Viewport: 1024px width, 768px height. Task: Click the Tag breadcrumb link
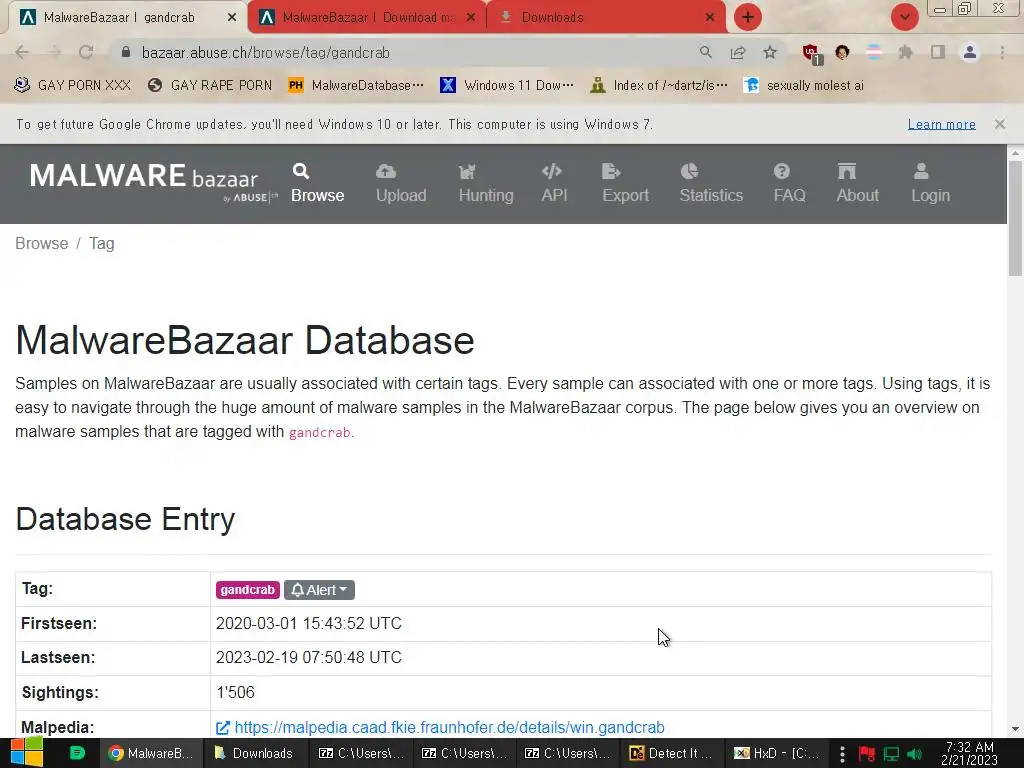tap(102, 244)
